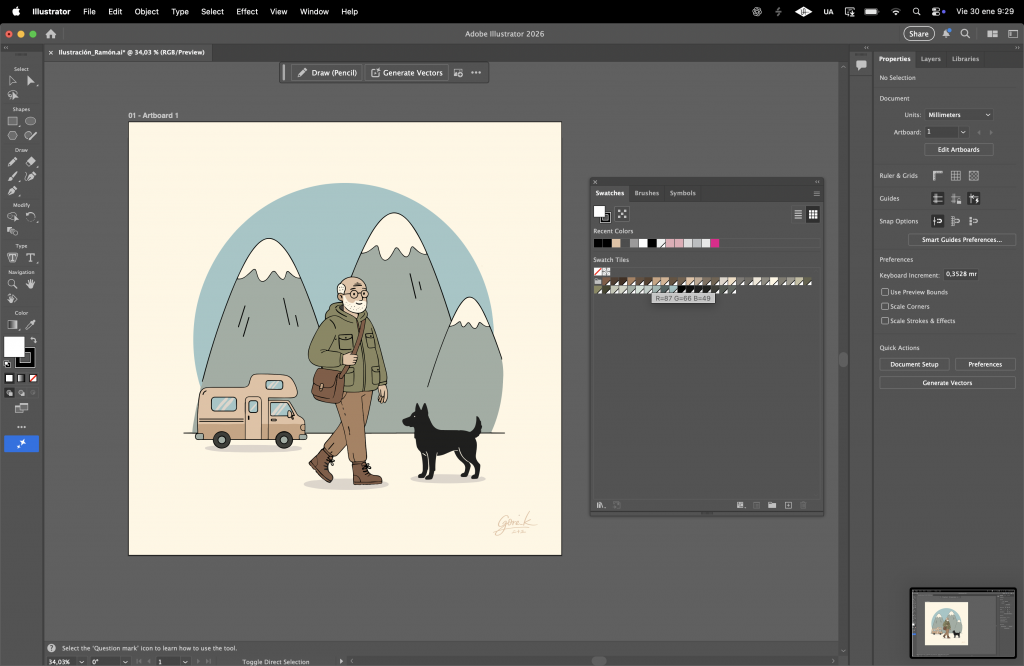
Task: Check the Scale Corners option
Action: (x=885, y=306)
